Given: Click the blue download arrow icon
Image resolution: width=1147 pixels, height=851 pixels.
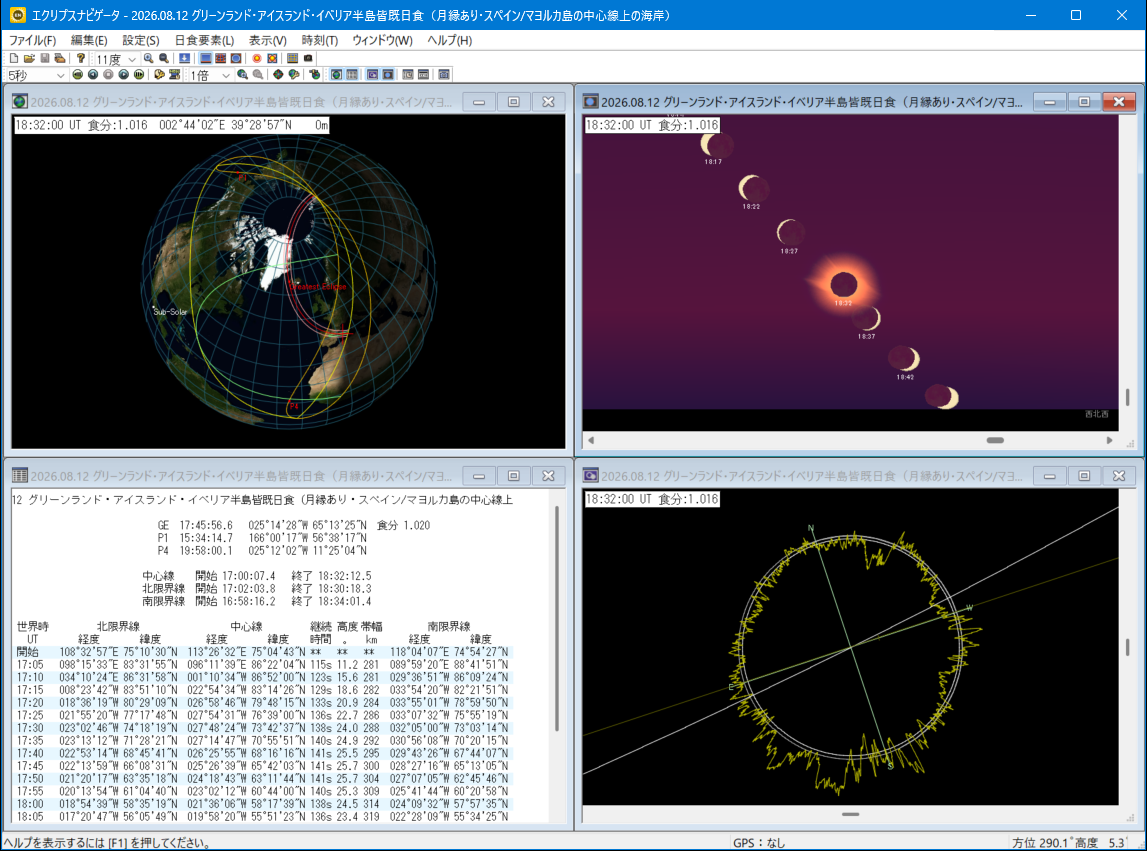Looking at the screenshot, I should pyautogui.click(x=185, y=59).
